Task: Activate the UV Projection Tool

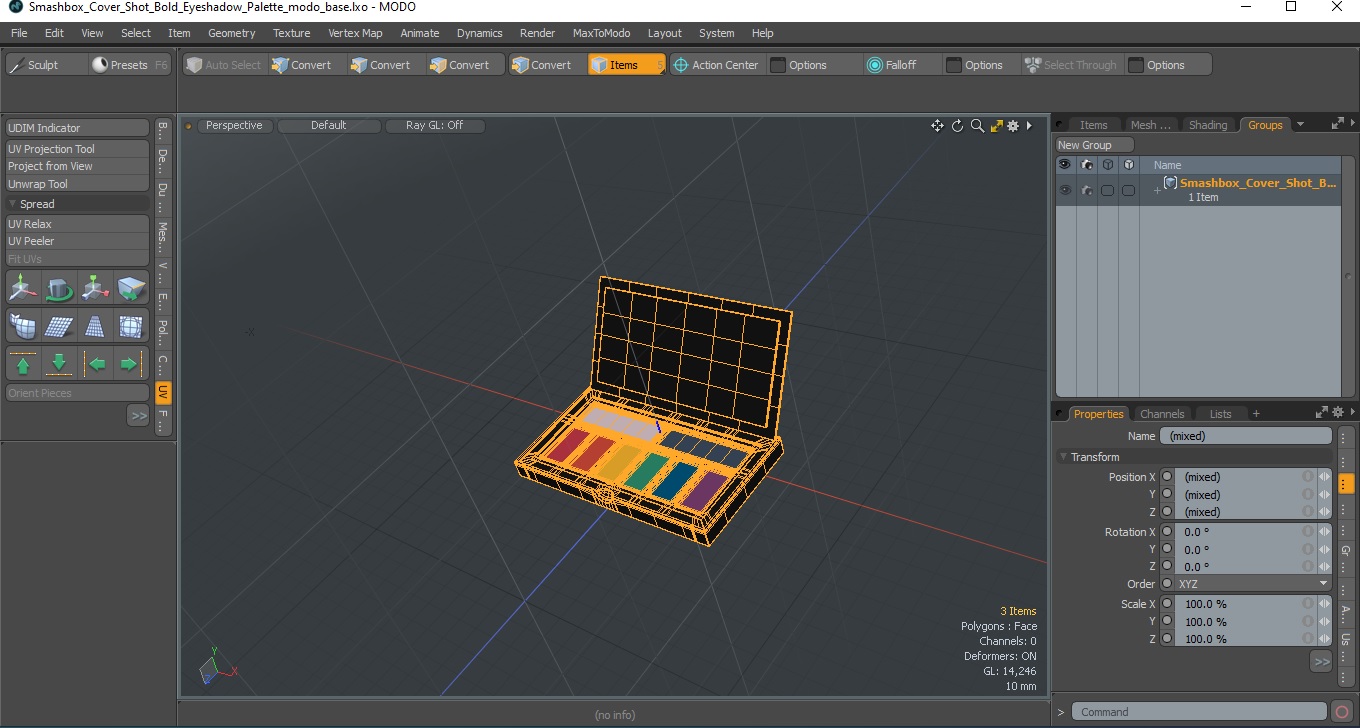Action: point(78,149)
